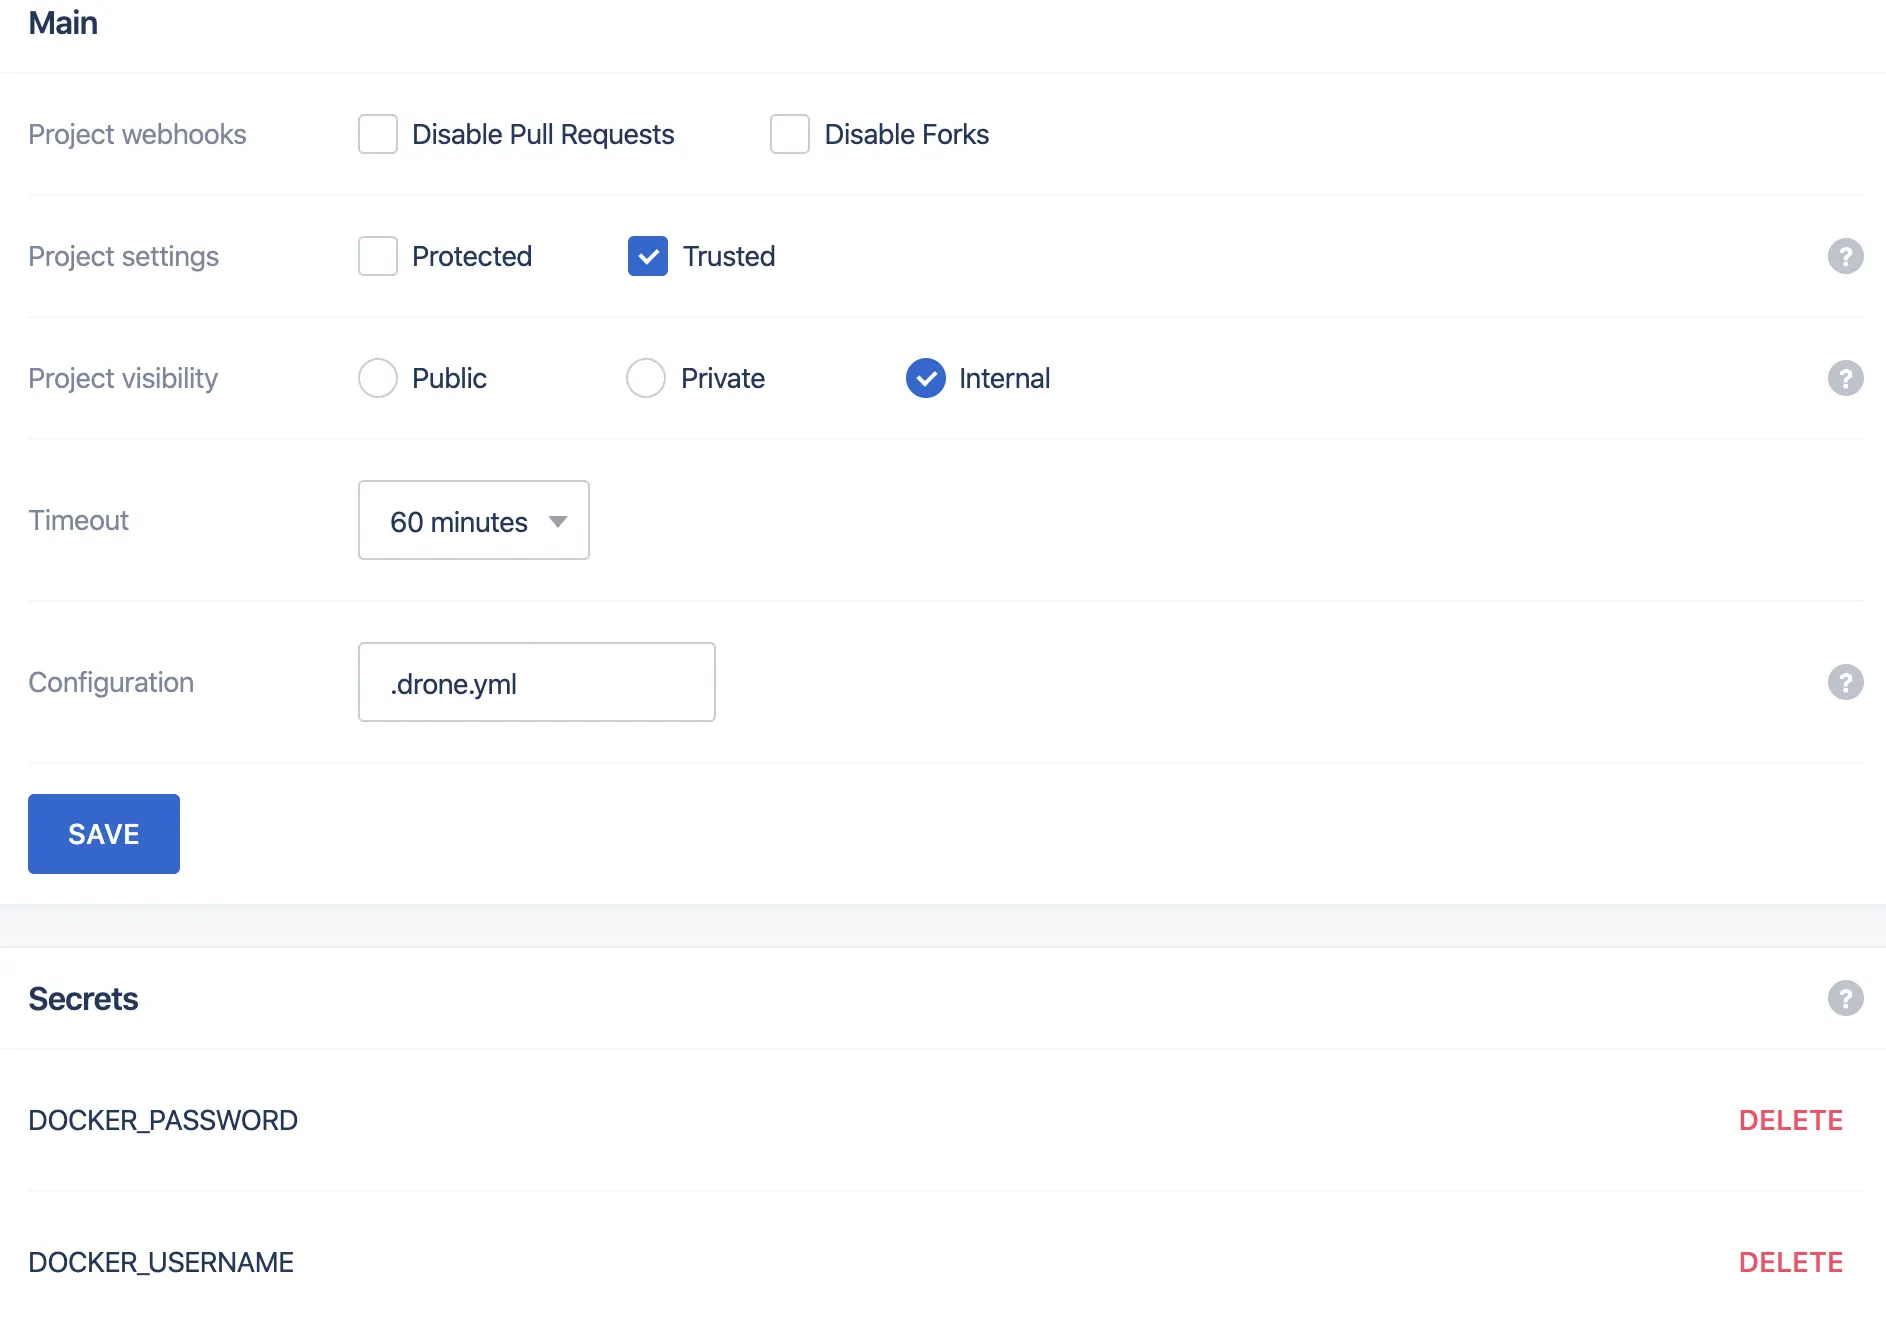
Task: Check the Disable Forks checkbox
Action: 790,134
